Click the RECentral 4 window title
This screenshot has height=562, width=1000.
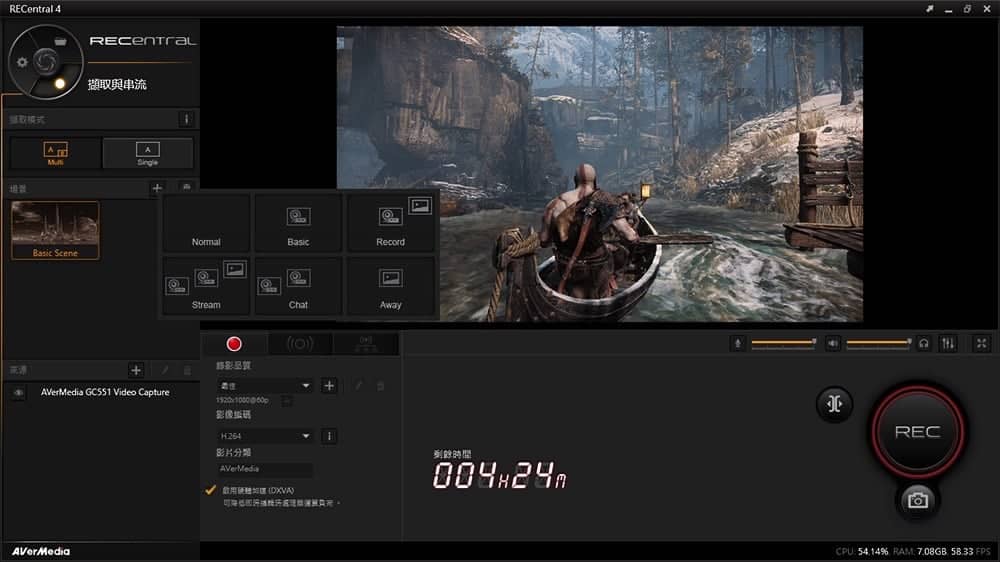[35, 9]
